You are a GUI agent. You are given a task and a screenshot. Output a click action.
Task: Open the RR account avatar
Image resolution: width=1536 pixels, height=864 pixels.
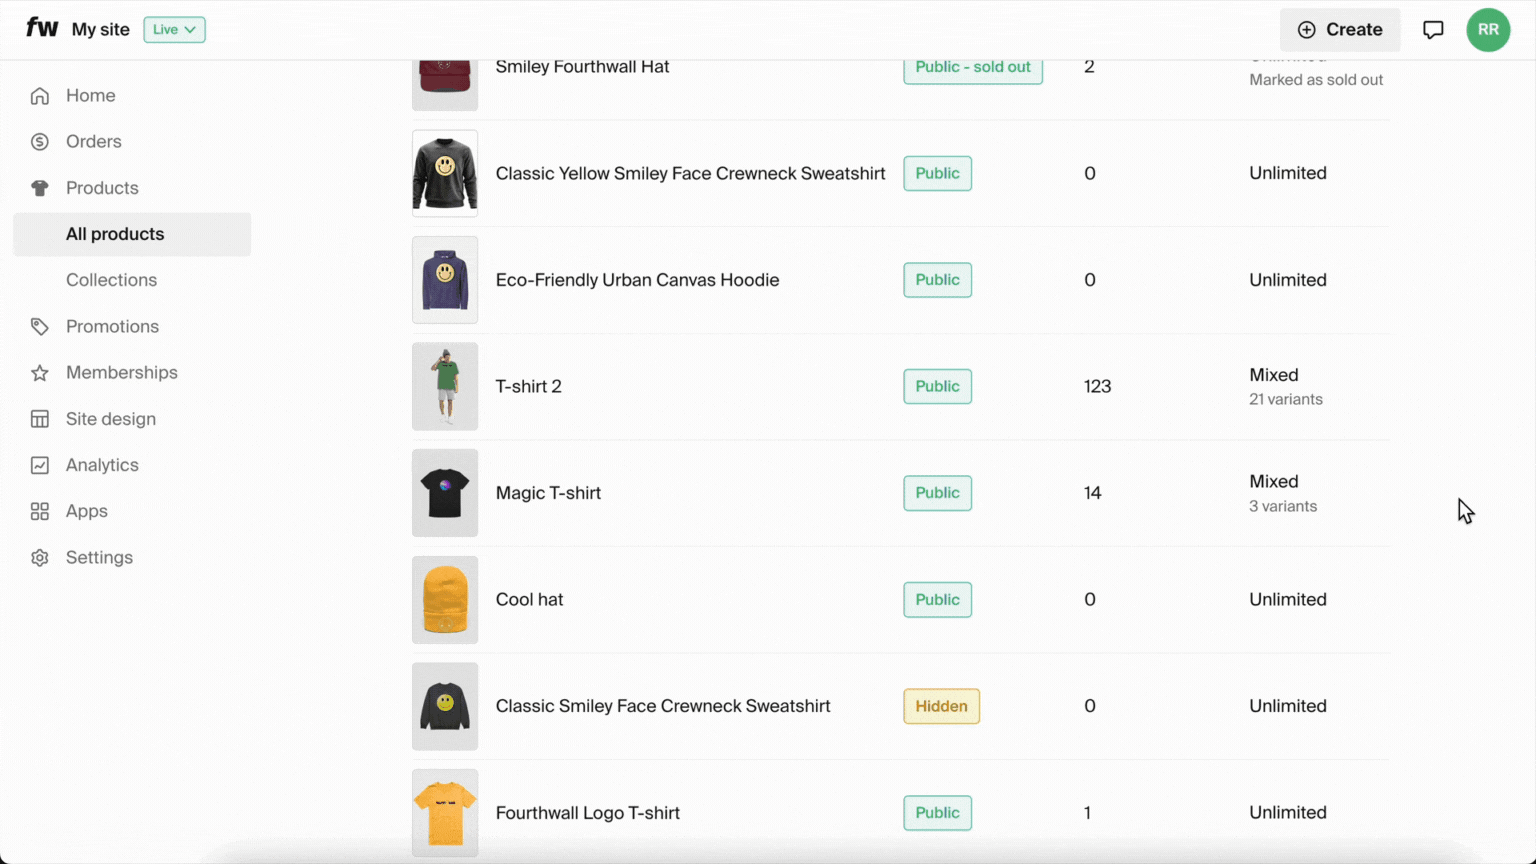point(1488,29)
